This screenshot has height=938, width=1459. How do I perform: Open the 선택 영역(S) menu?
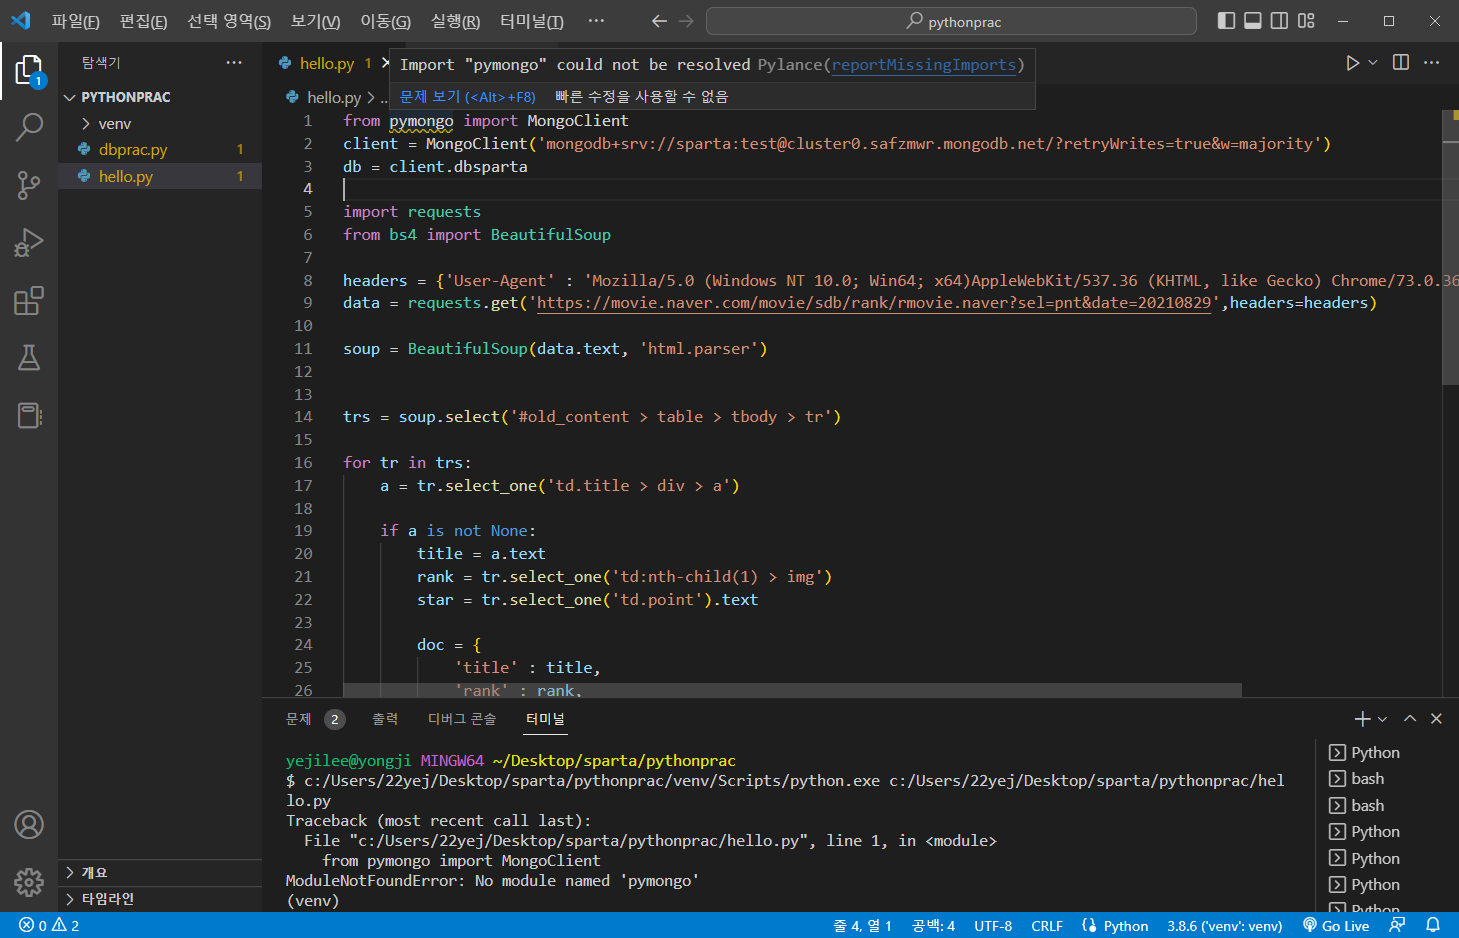pos(229,21)
